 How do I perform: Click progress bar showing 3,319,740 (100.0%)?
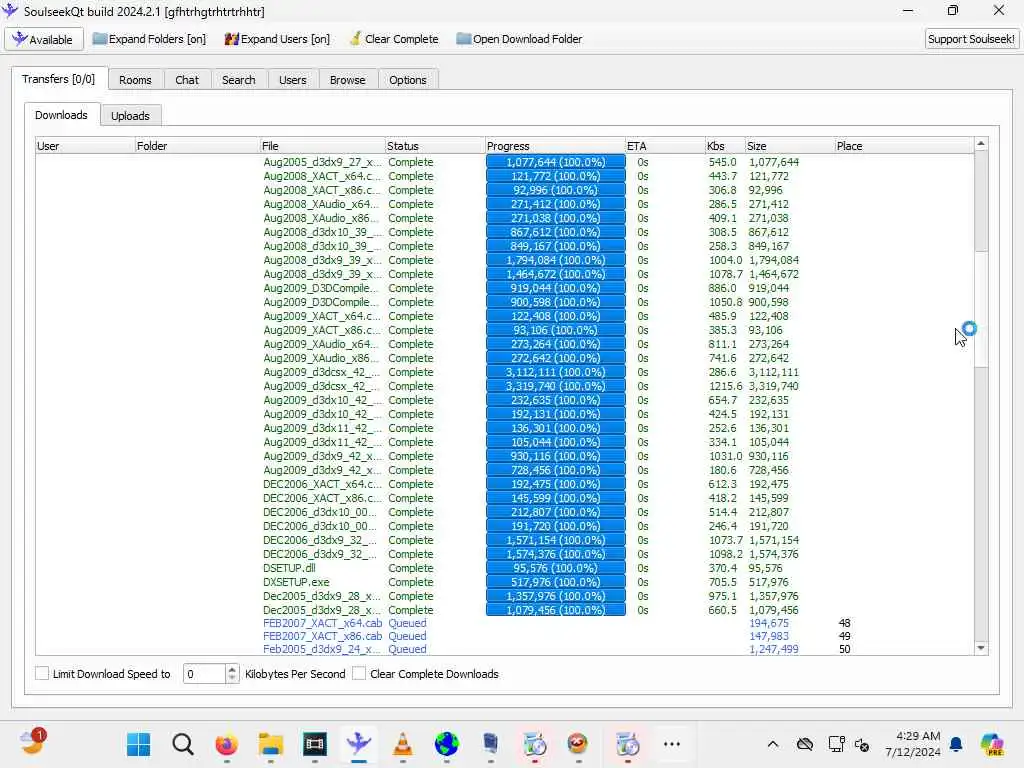[x=555, y=386]
